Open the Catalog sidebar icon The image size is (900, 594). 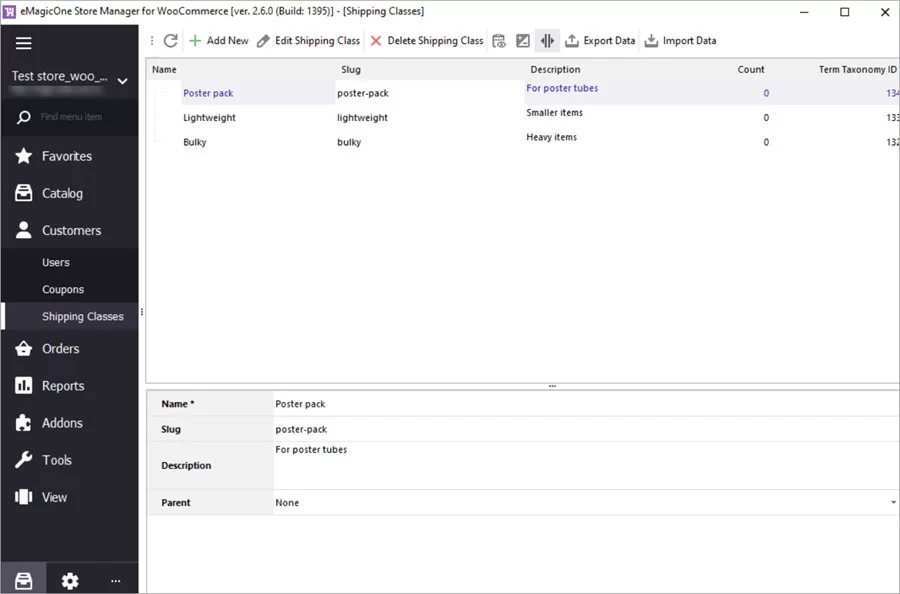point(22,193)
